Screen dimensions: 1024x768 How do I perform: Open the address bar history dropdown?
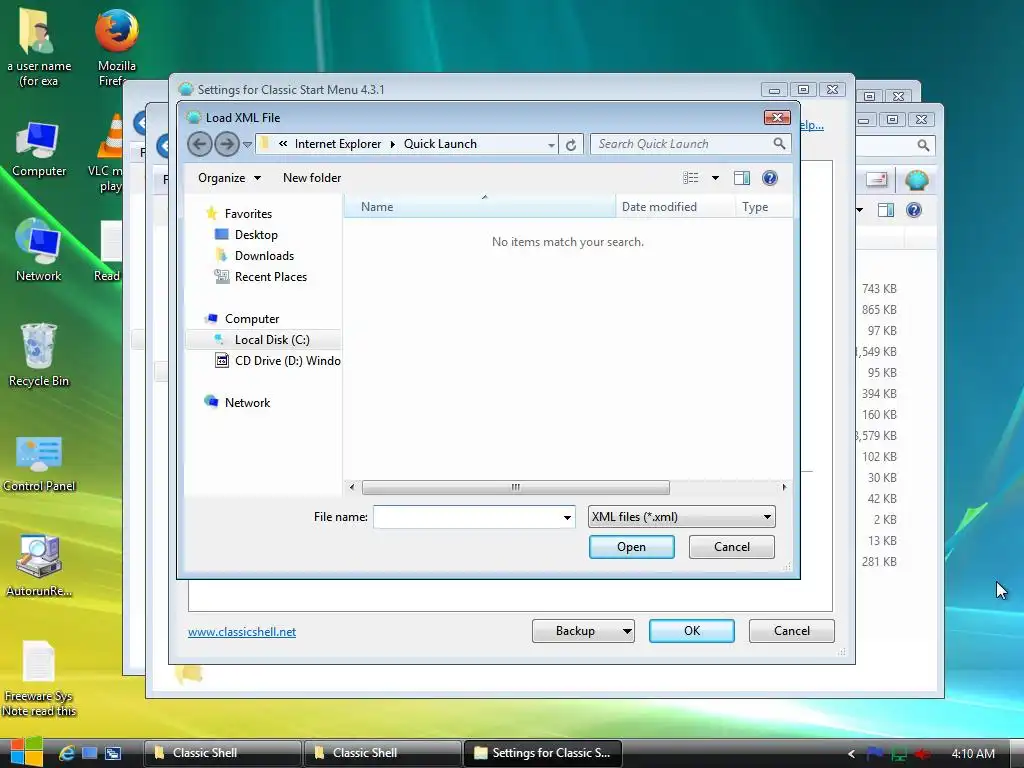552,145
